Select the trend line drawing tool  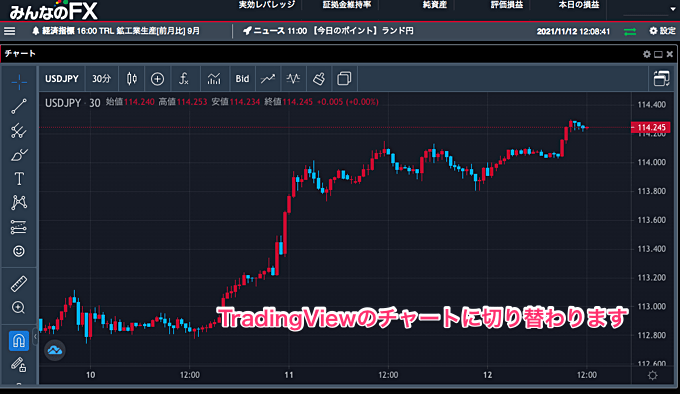pyautogui.click(x=19, y=106)
